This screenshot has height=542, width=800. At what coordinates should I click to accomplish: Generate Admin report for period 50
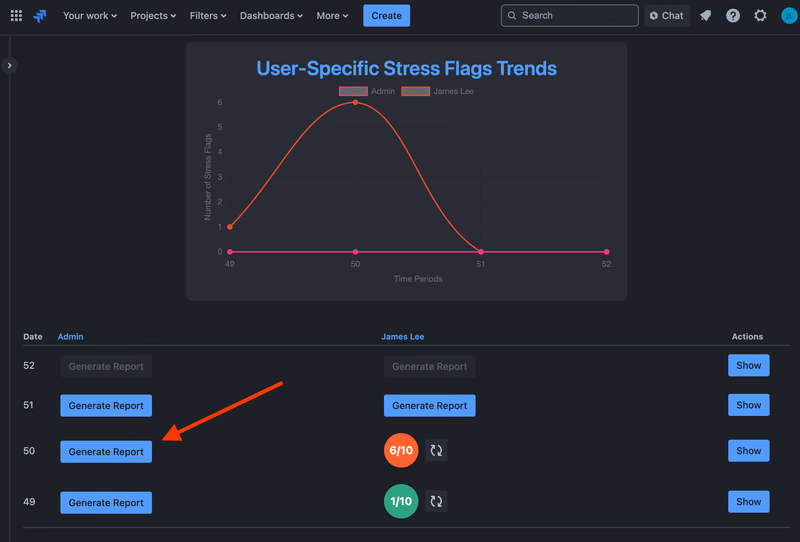click(x=106, y=452)
